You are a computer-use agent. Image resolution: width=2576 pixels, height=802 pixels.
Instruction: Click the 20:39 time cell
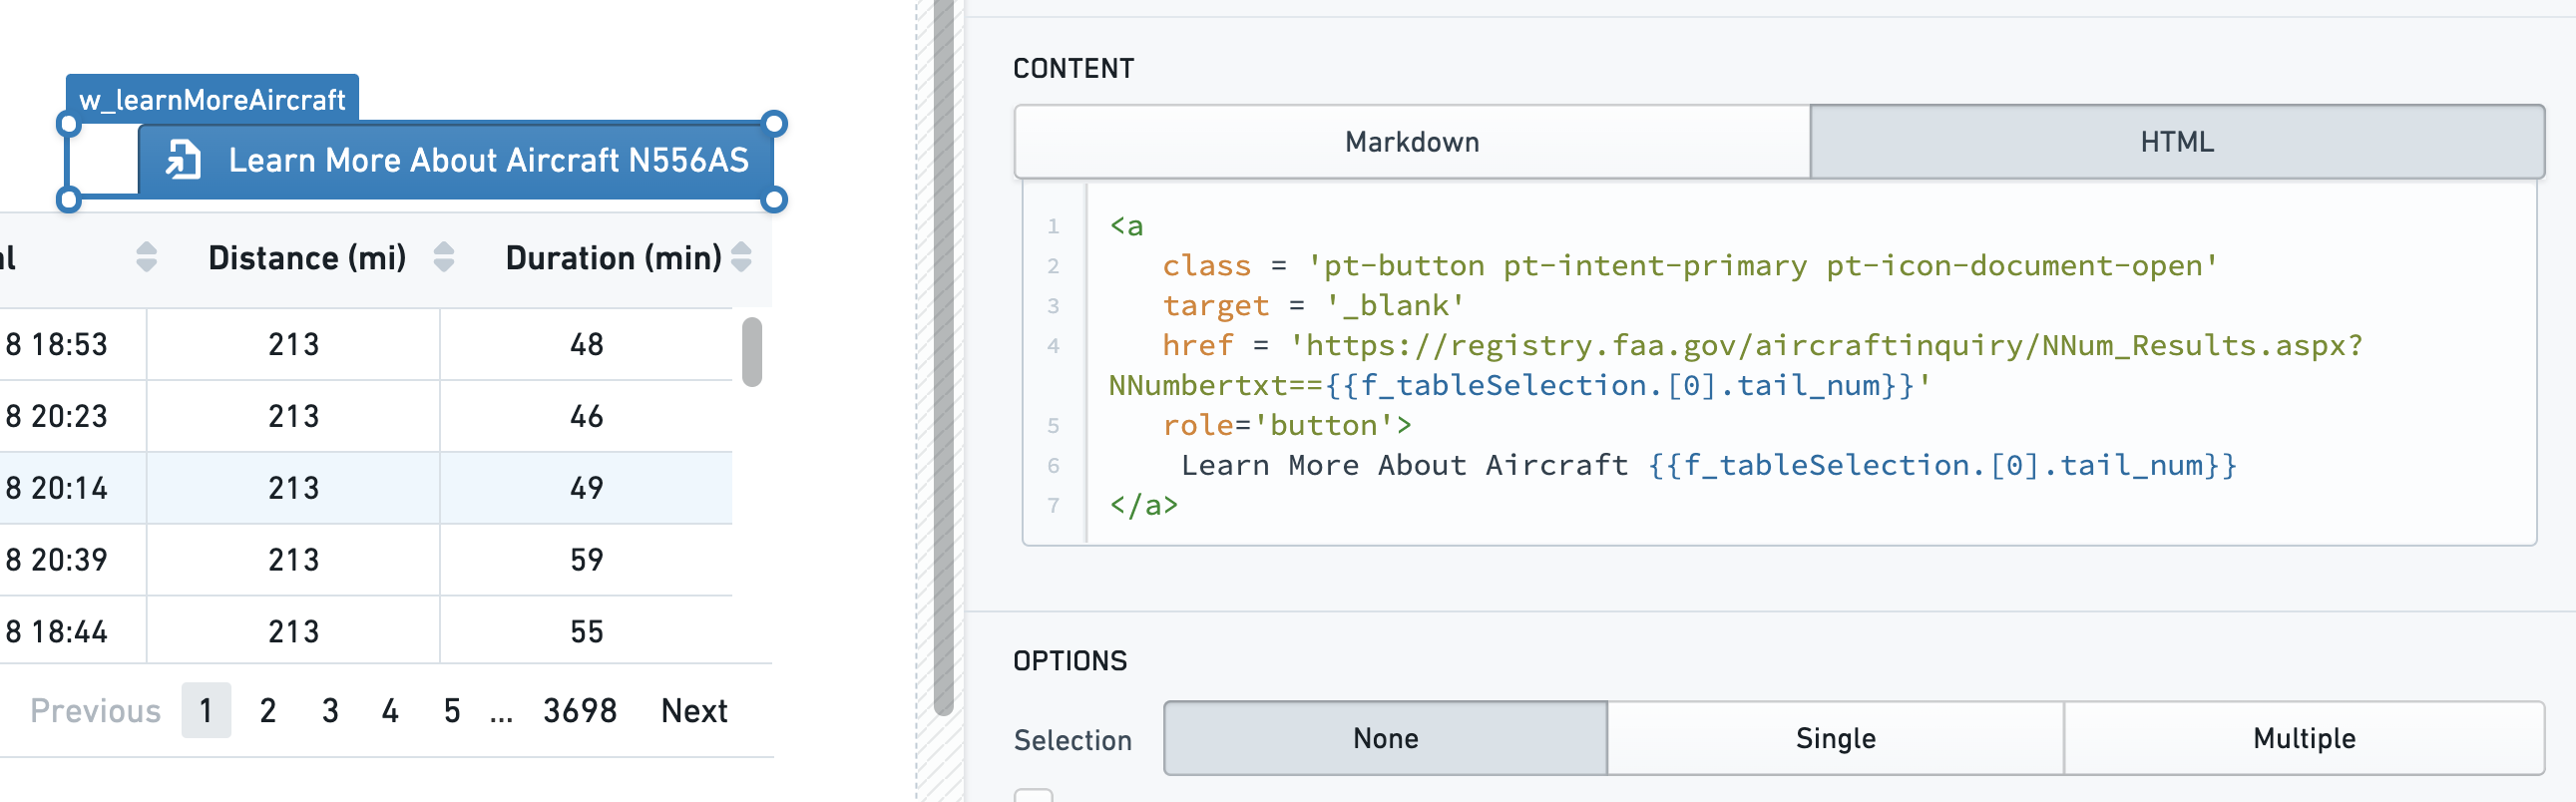[72, 560]
